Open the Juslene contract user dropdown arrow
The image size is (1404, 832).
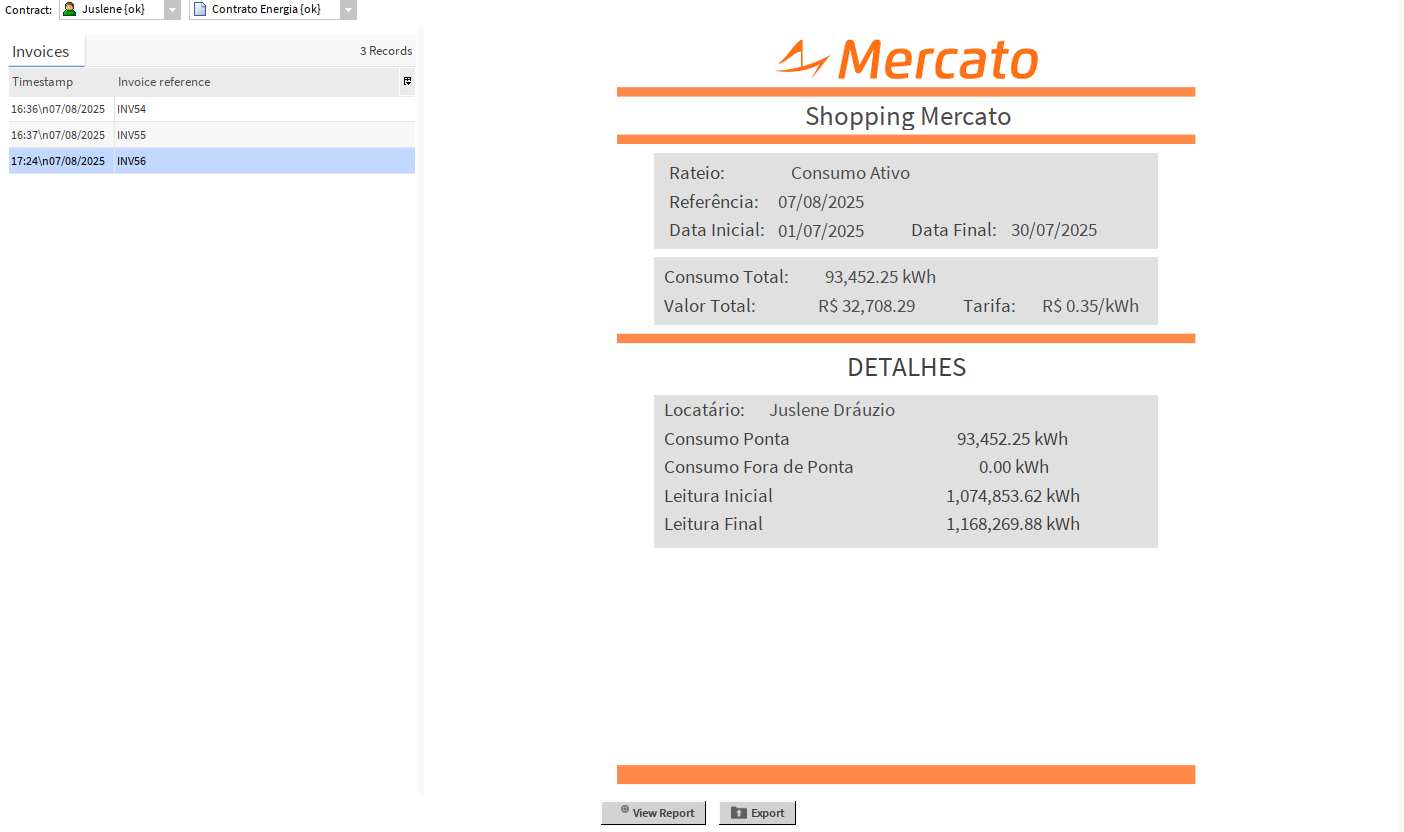coord(172,9)
